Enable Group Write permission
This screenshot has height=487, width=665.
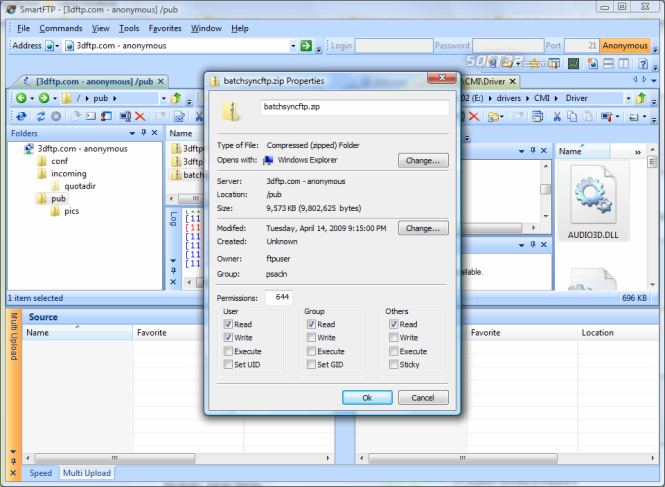311,337
